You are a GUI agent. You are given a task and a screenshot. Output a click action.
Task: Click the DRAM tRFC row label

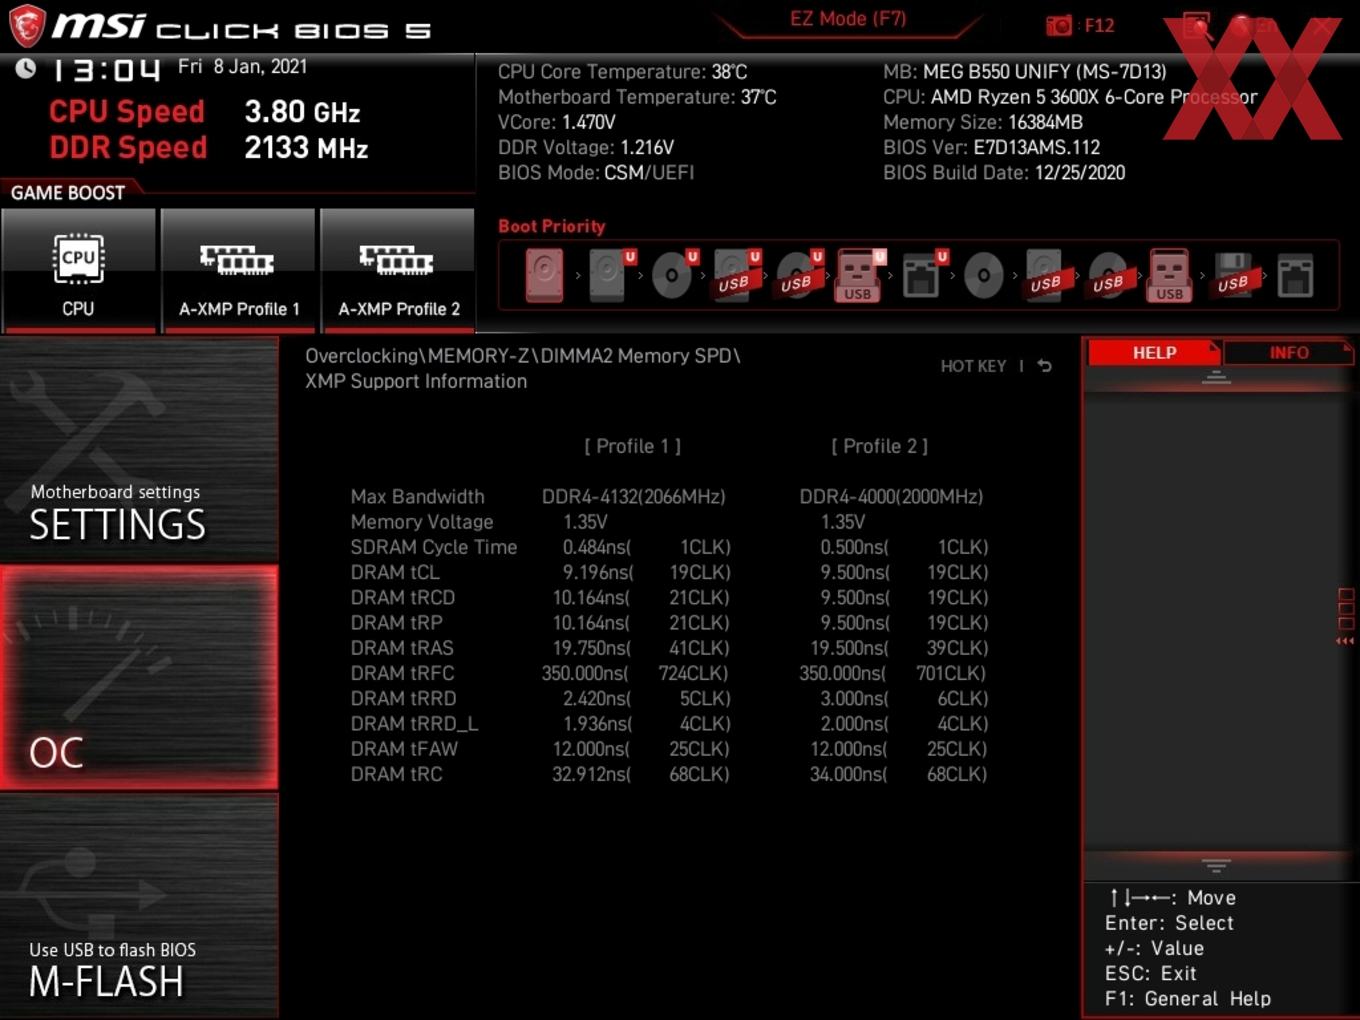[402, 673]
